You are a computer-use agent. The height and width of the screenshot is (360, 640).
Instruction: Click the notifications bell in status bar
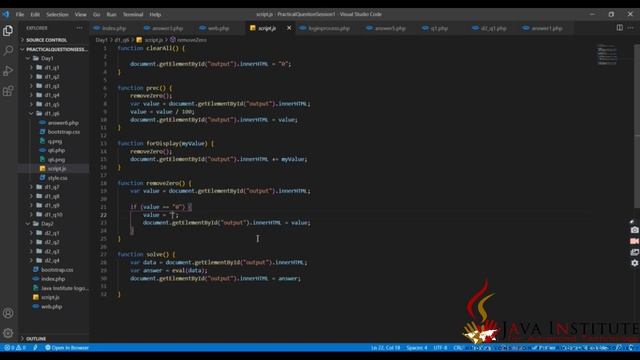(x=631, y=348)
